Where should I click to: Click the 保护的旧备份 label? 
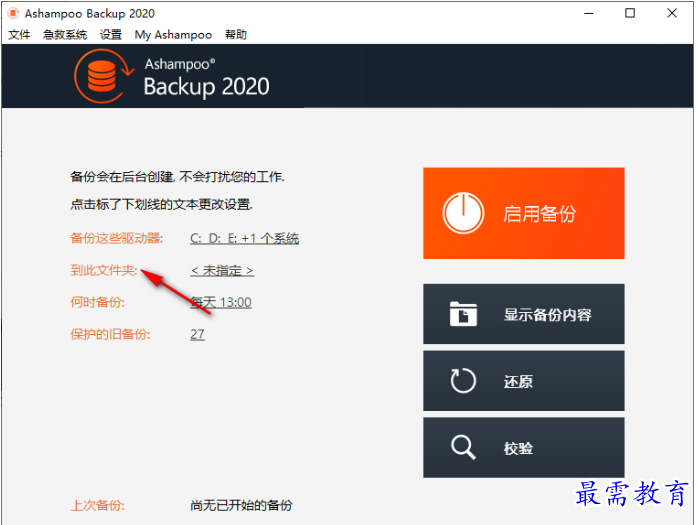pyautogui.click(x=110, y=334)
